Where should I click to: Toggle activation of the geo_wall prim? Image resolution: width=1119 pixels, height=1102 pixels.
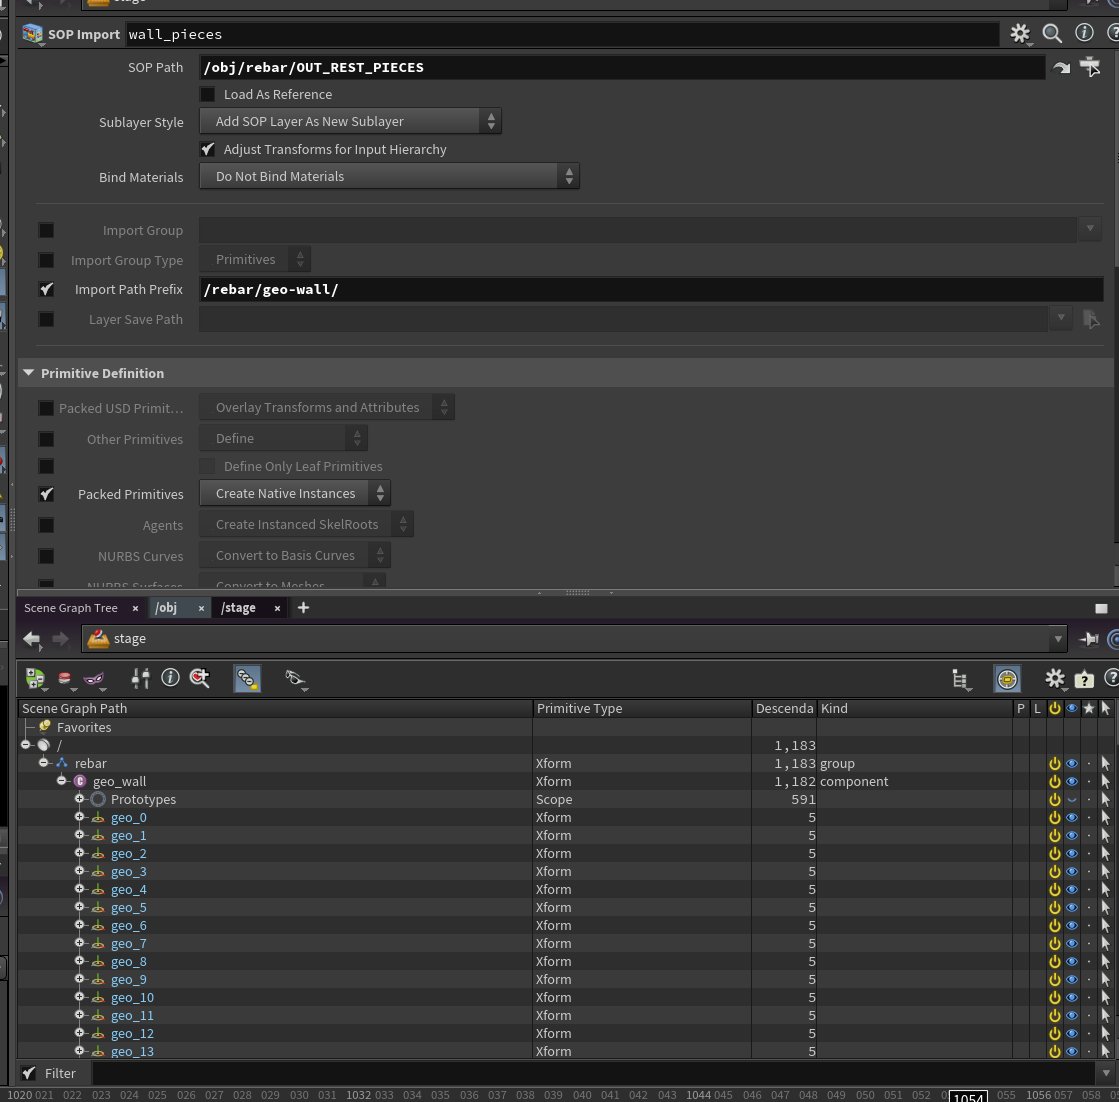pyautogui.click(x=1055, y=781)
